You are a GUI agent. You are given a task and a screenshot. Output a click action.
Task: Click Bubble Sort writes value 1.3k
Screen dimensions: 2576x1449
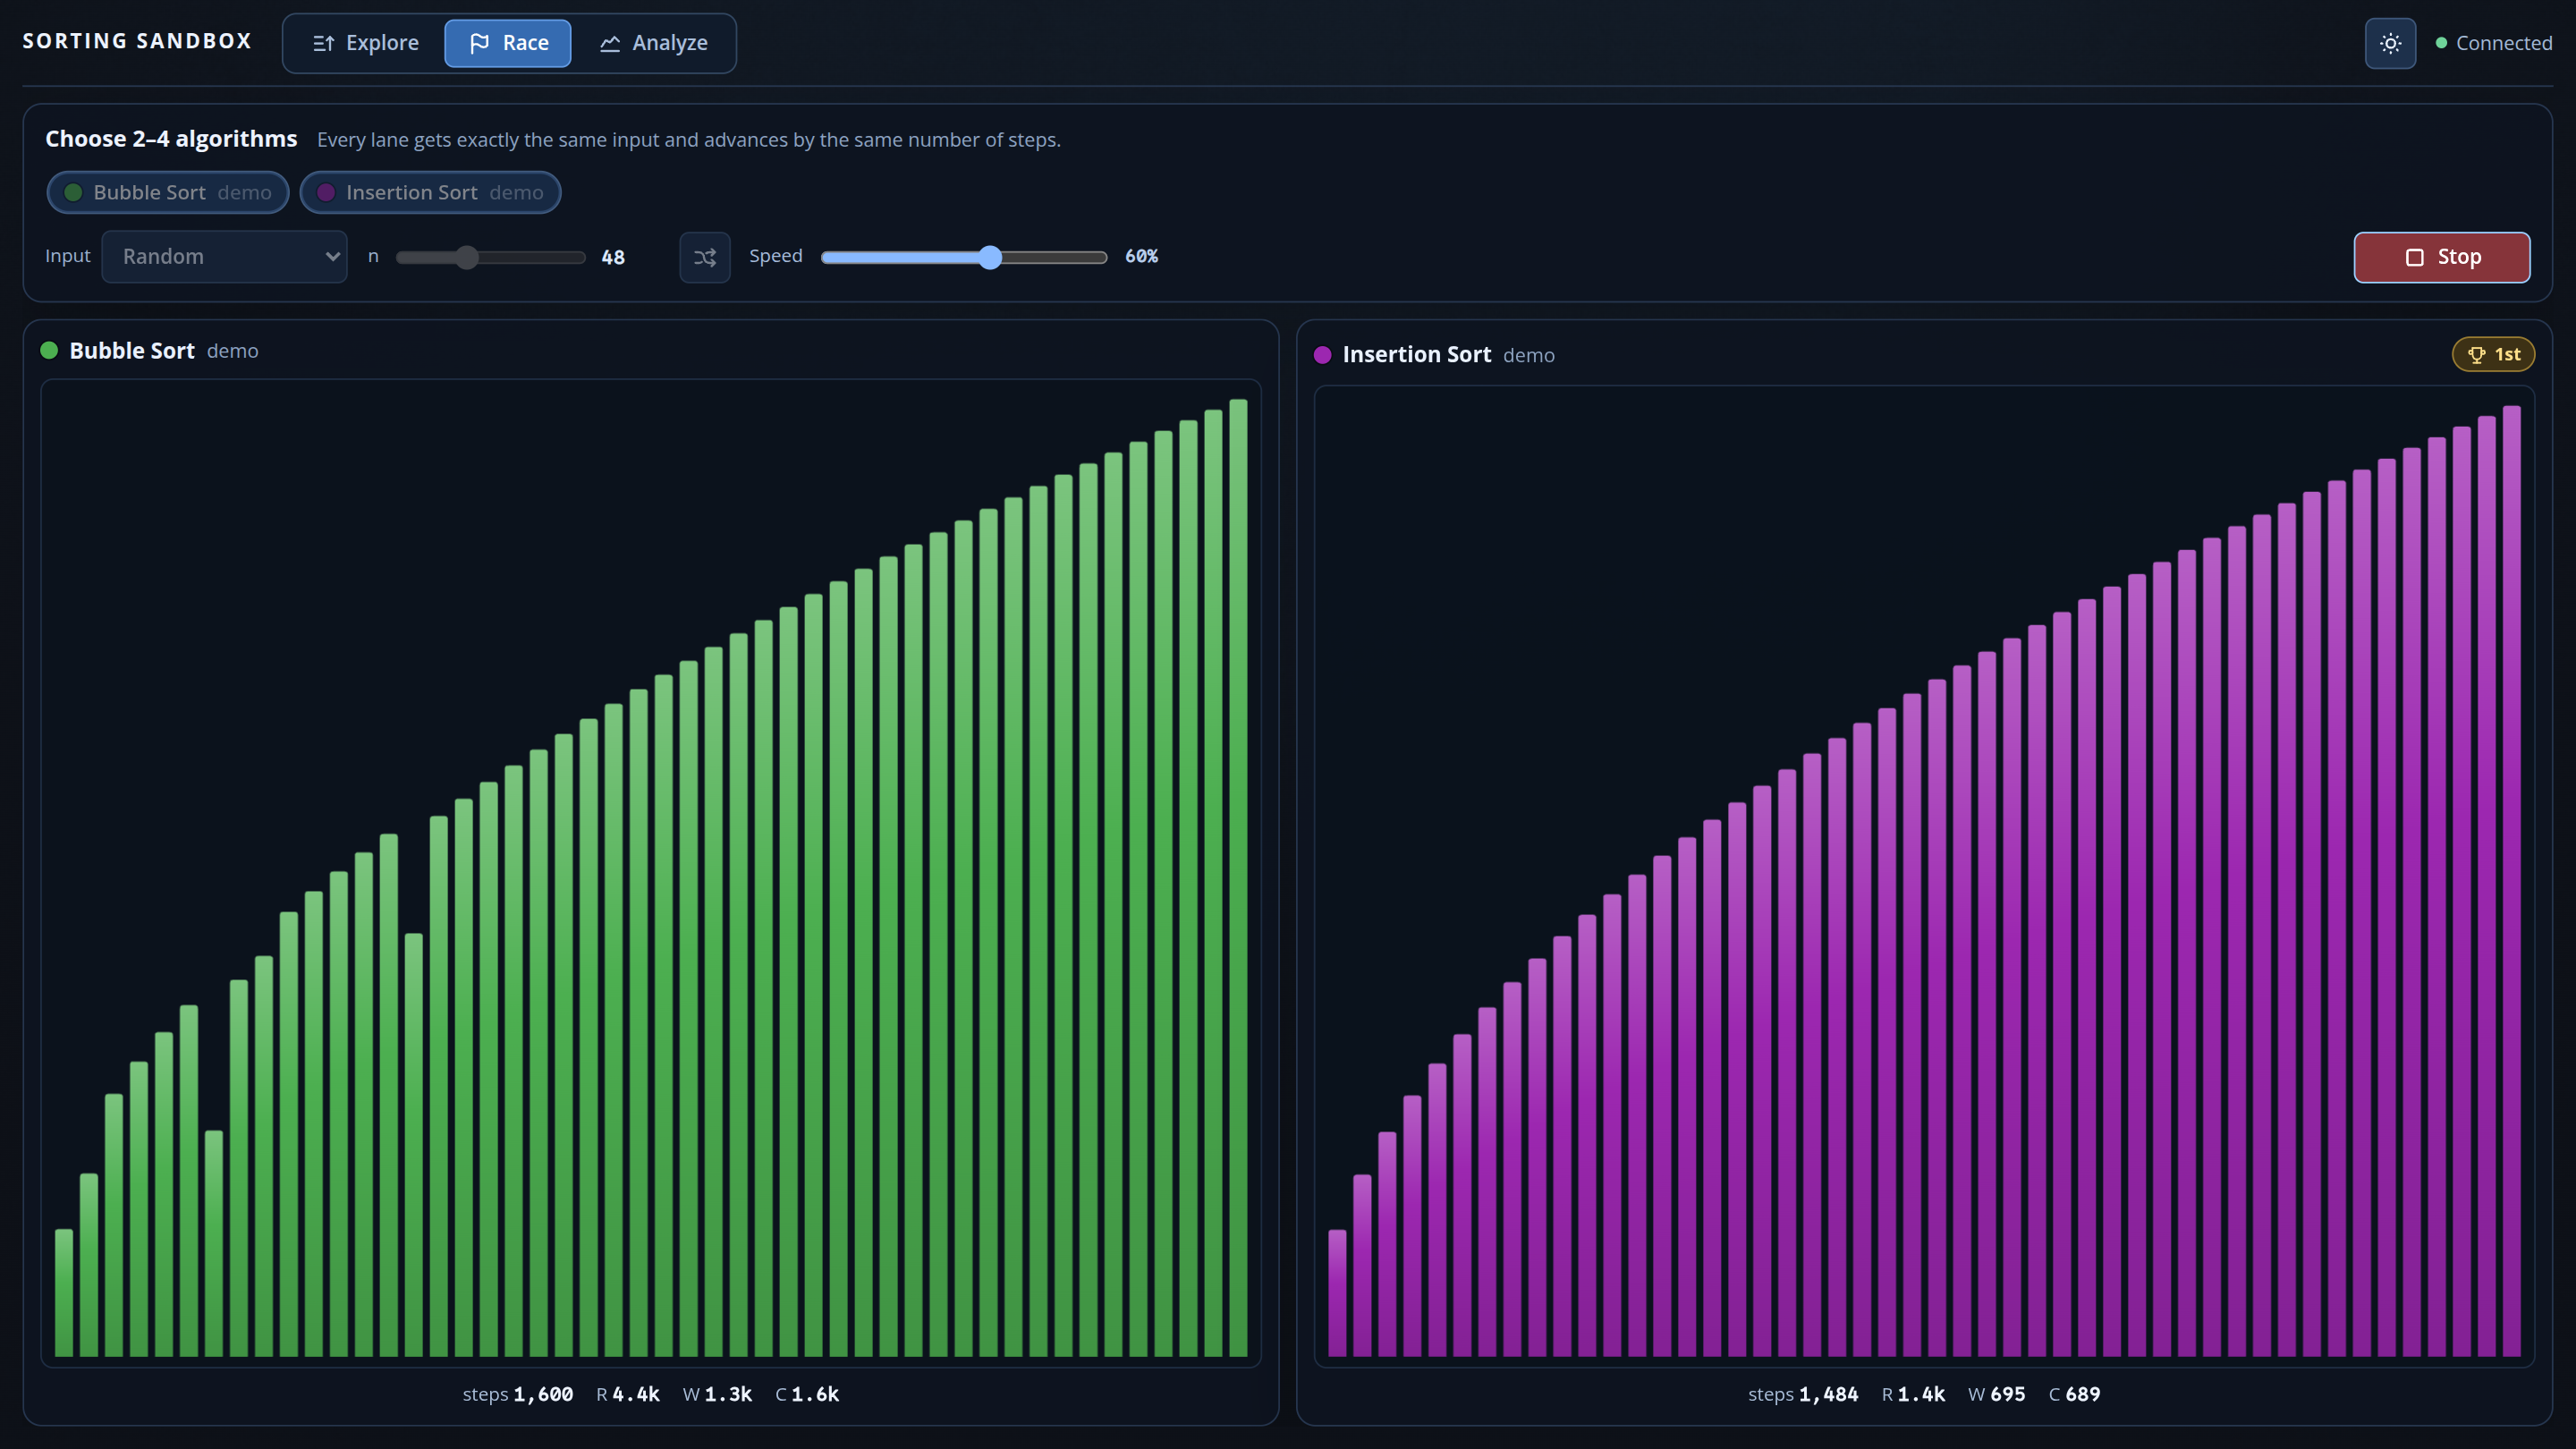[x=728, y=1394]
